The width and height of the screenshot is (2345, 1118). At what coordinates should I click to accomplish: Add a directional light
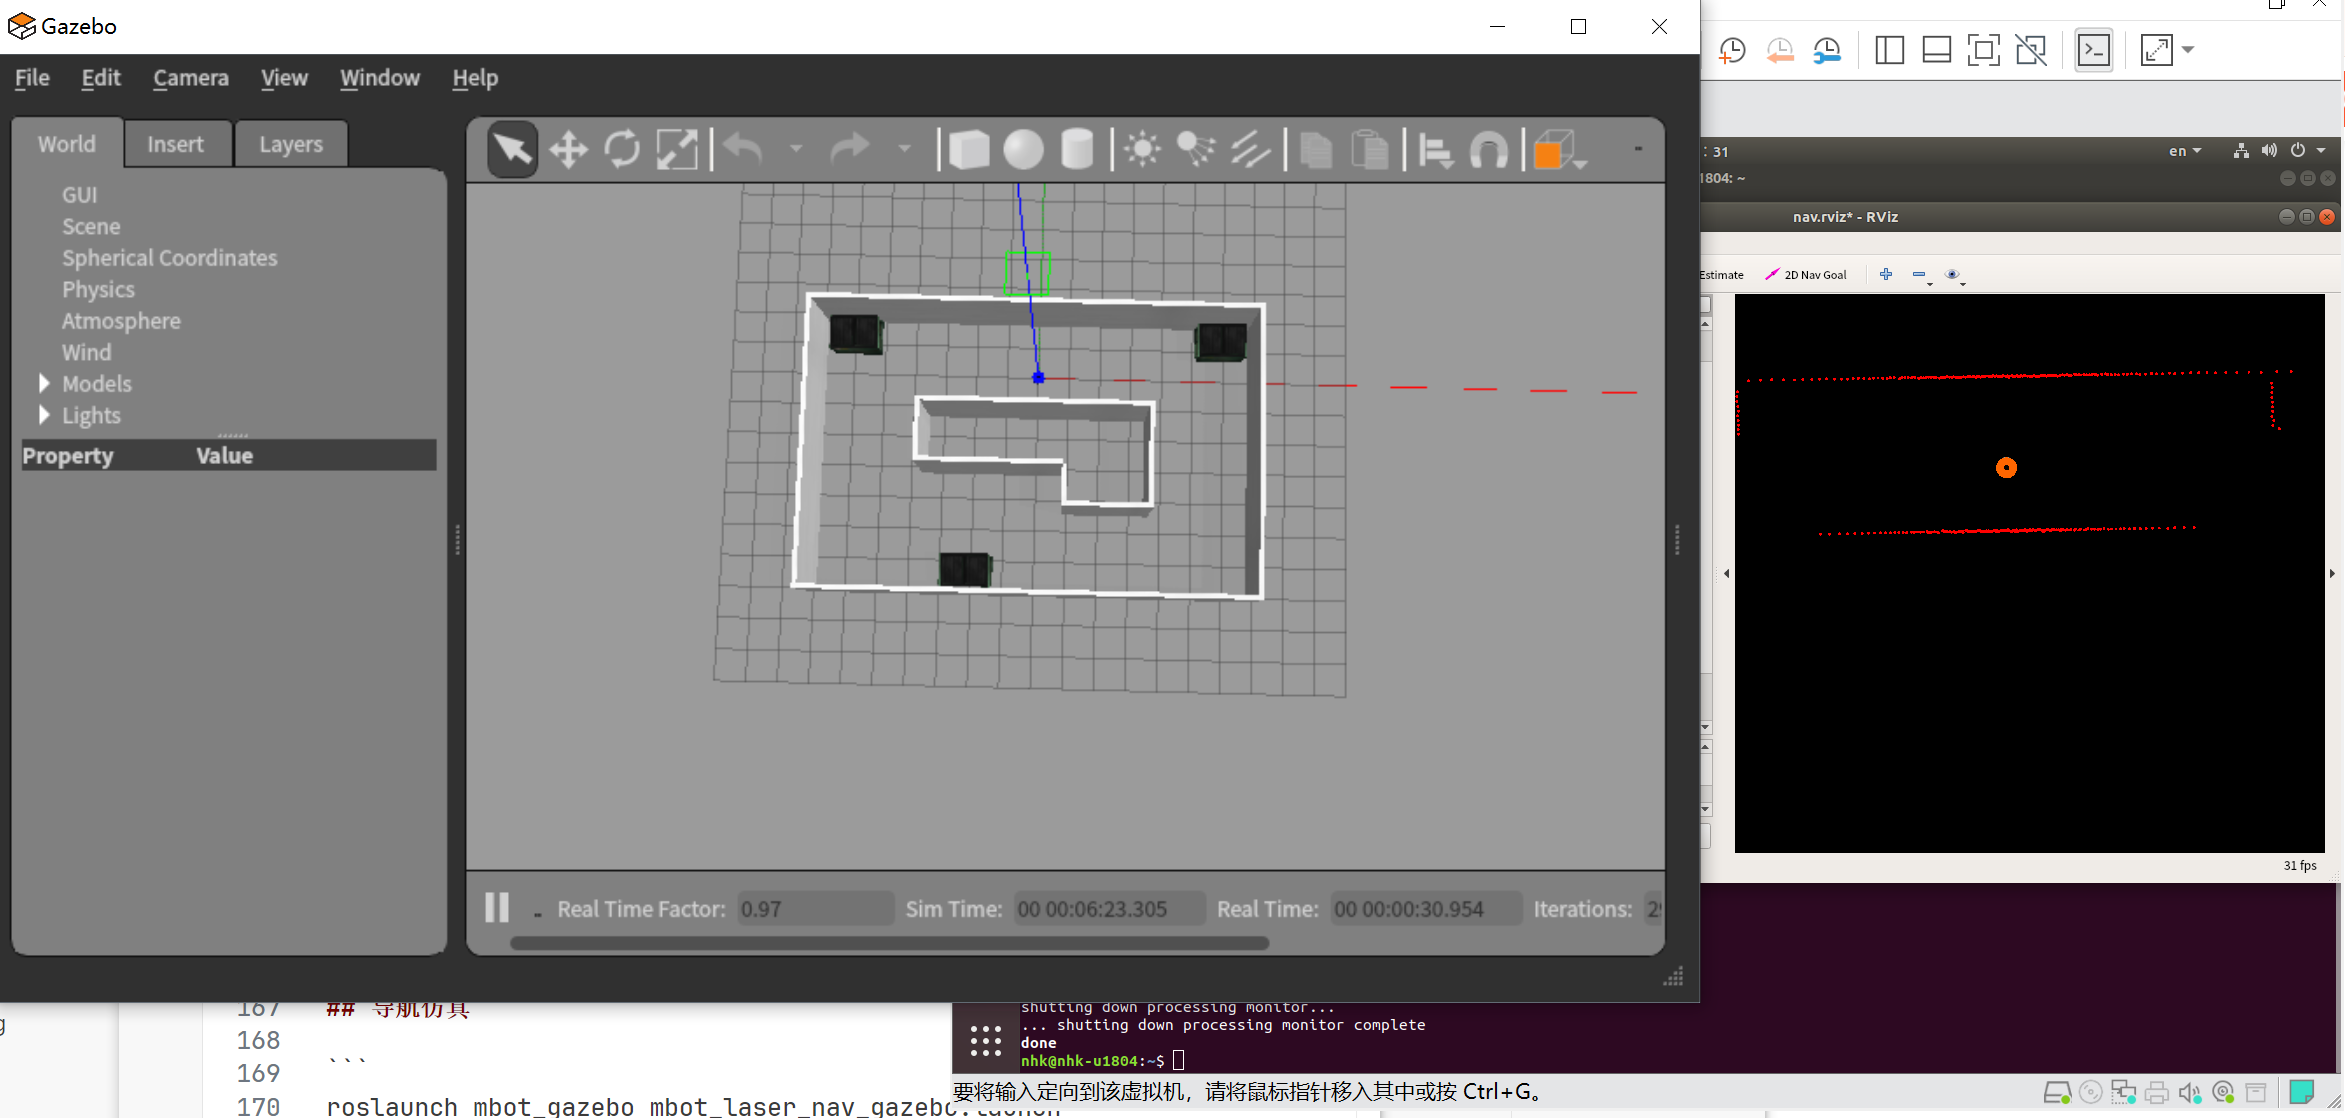pos(1250,150)
